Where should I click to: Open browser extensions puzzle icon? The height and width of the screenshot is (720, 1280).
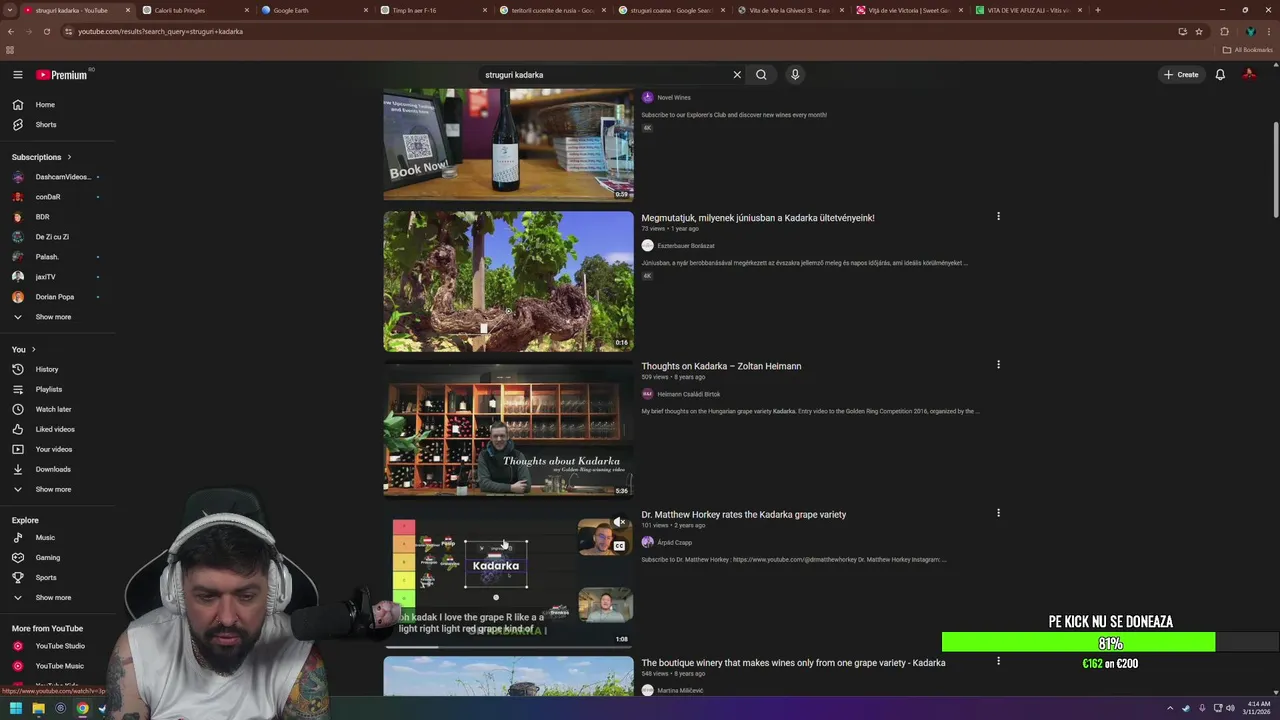coord(1224,31)
